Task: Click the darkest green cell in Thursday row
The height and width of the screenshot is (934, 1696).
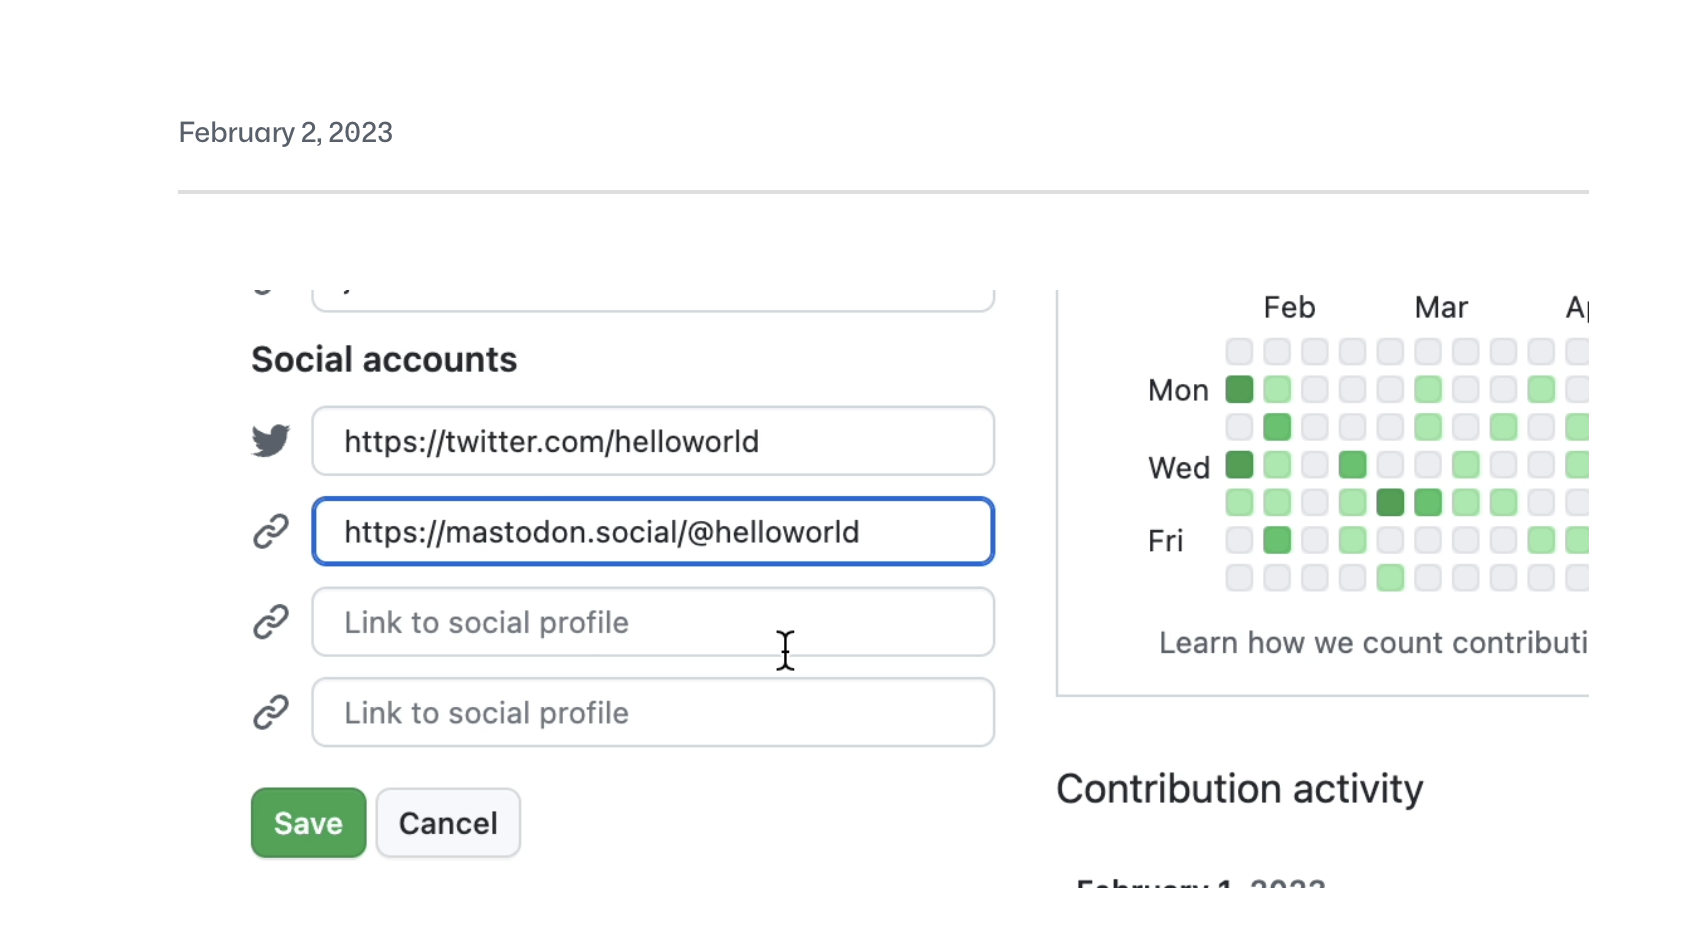Action: [x=1390, y=502]
